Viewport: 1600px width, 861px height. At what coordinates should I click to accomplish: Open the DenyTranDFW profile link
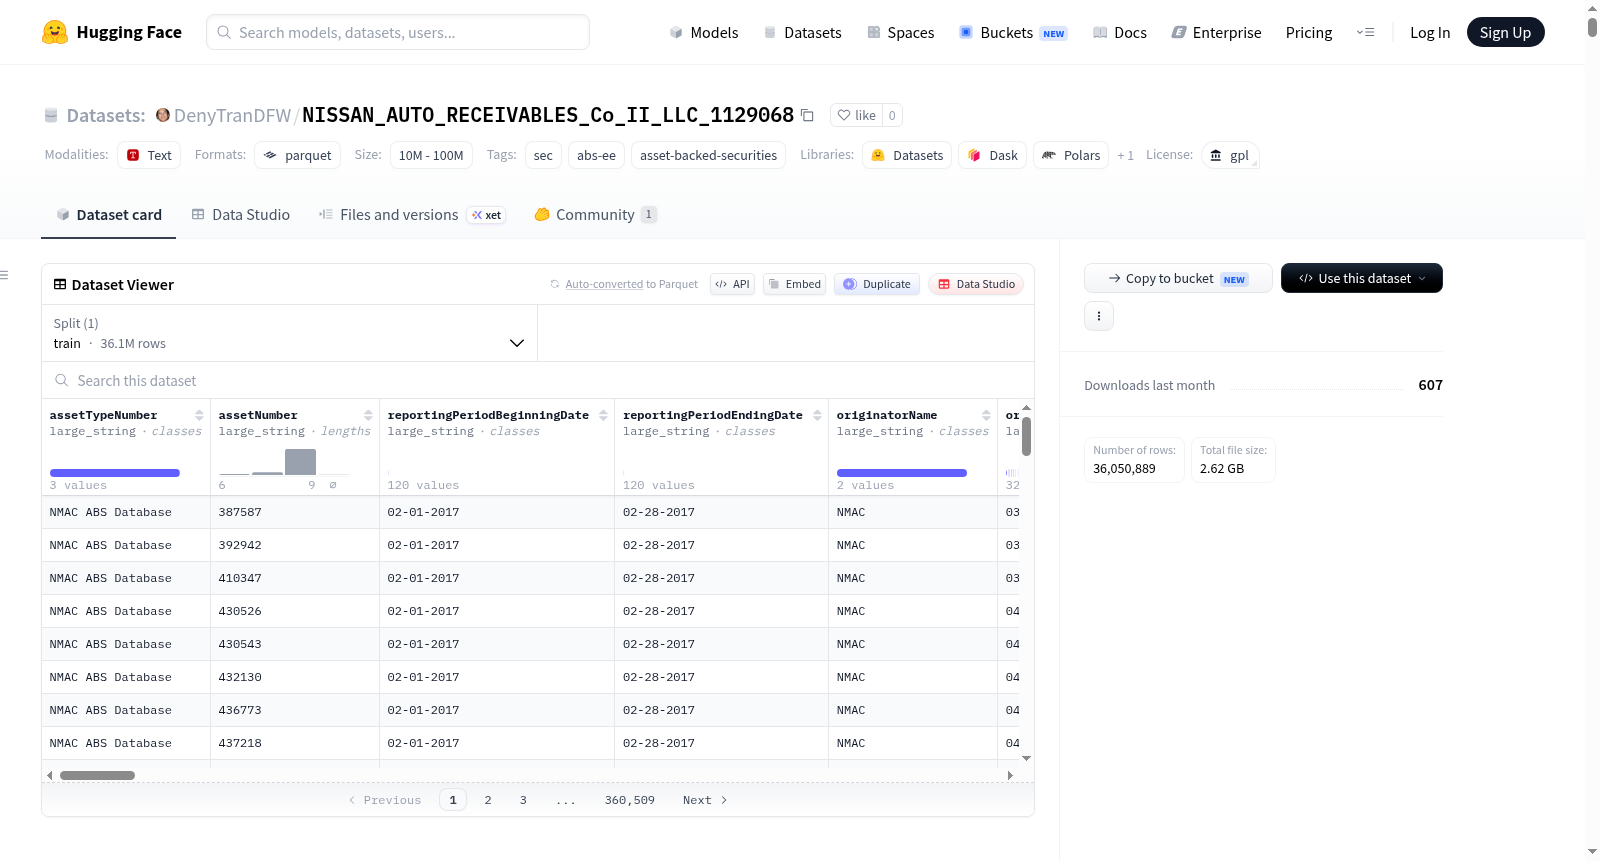(x=232, y=115)
